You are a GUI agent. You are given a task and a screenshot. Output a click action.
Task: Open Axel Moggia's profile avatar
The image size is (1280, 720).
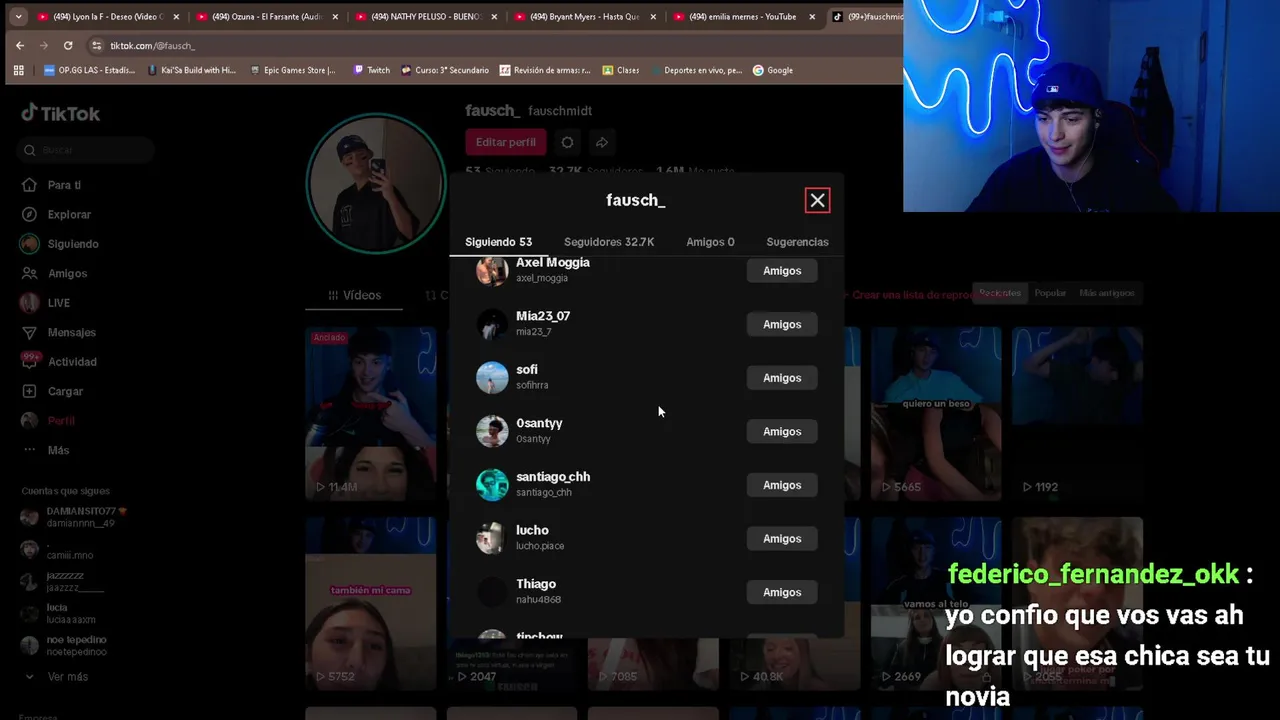(491, 270)
